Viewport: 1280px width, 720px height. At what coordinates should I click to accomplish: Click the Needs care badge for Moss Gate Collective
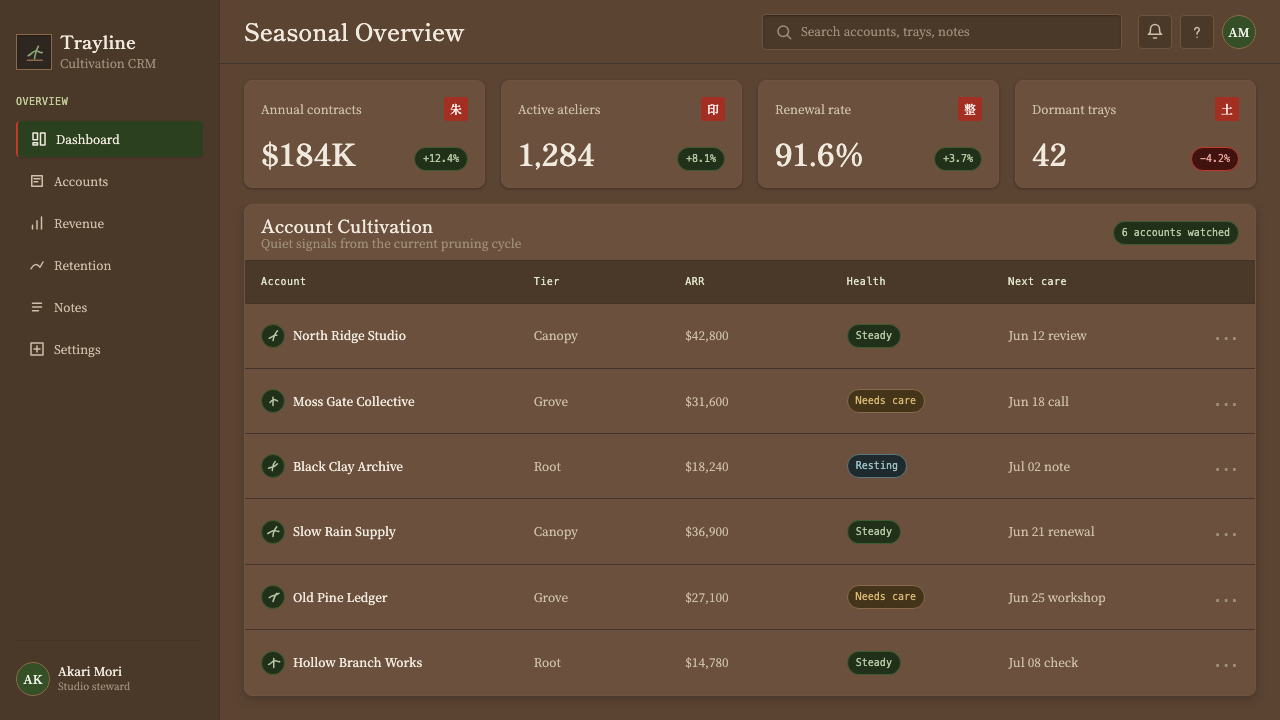pos(885,401)
